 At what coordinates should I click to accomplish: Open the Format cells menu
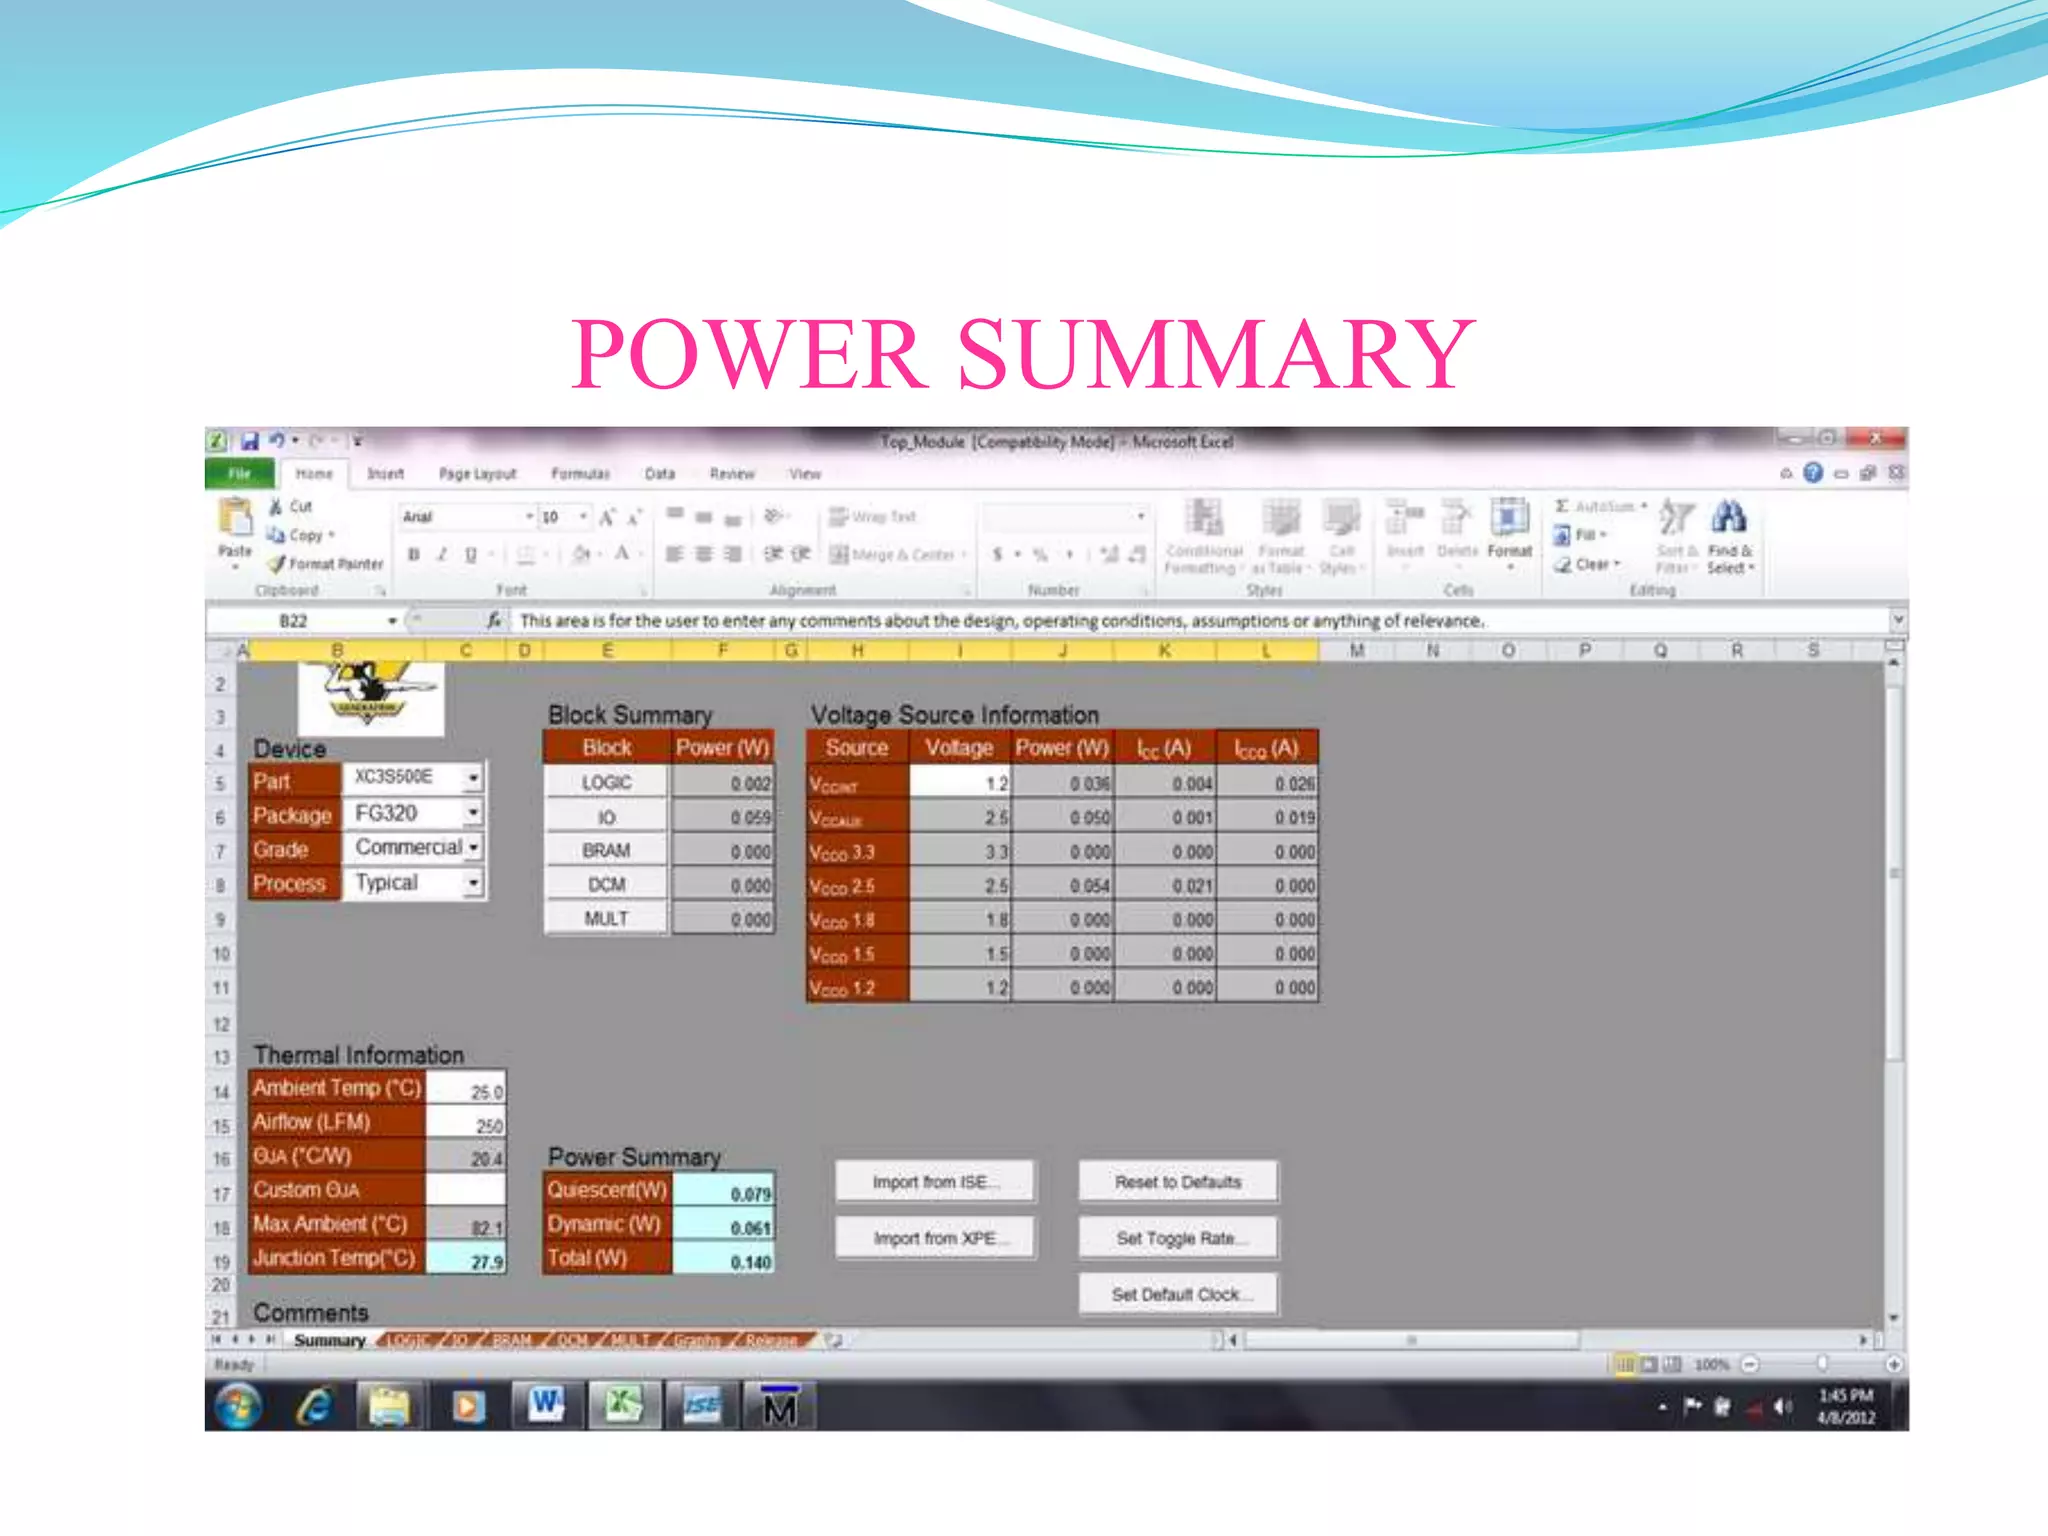pyautogui.click(x=1509, y=533)
